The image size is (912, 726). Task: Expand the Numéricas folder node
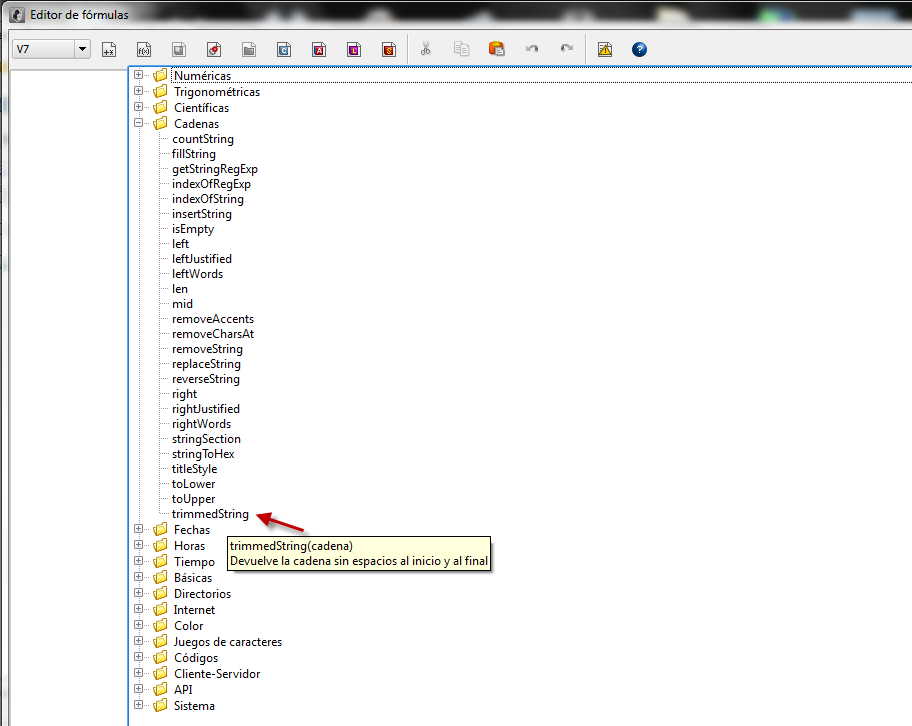tap(138, 75)
